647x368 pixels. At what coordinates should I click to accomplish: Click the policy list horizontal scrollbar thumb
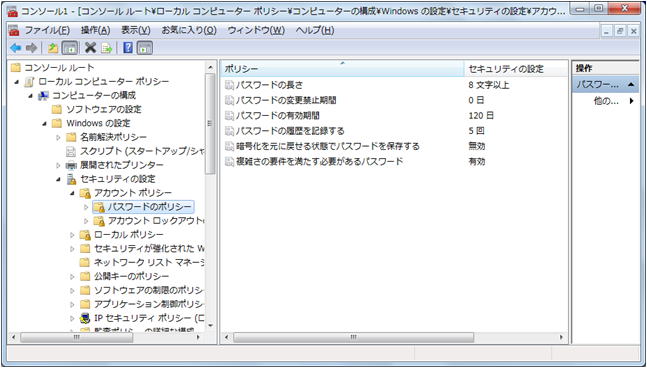coord(354,337)
